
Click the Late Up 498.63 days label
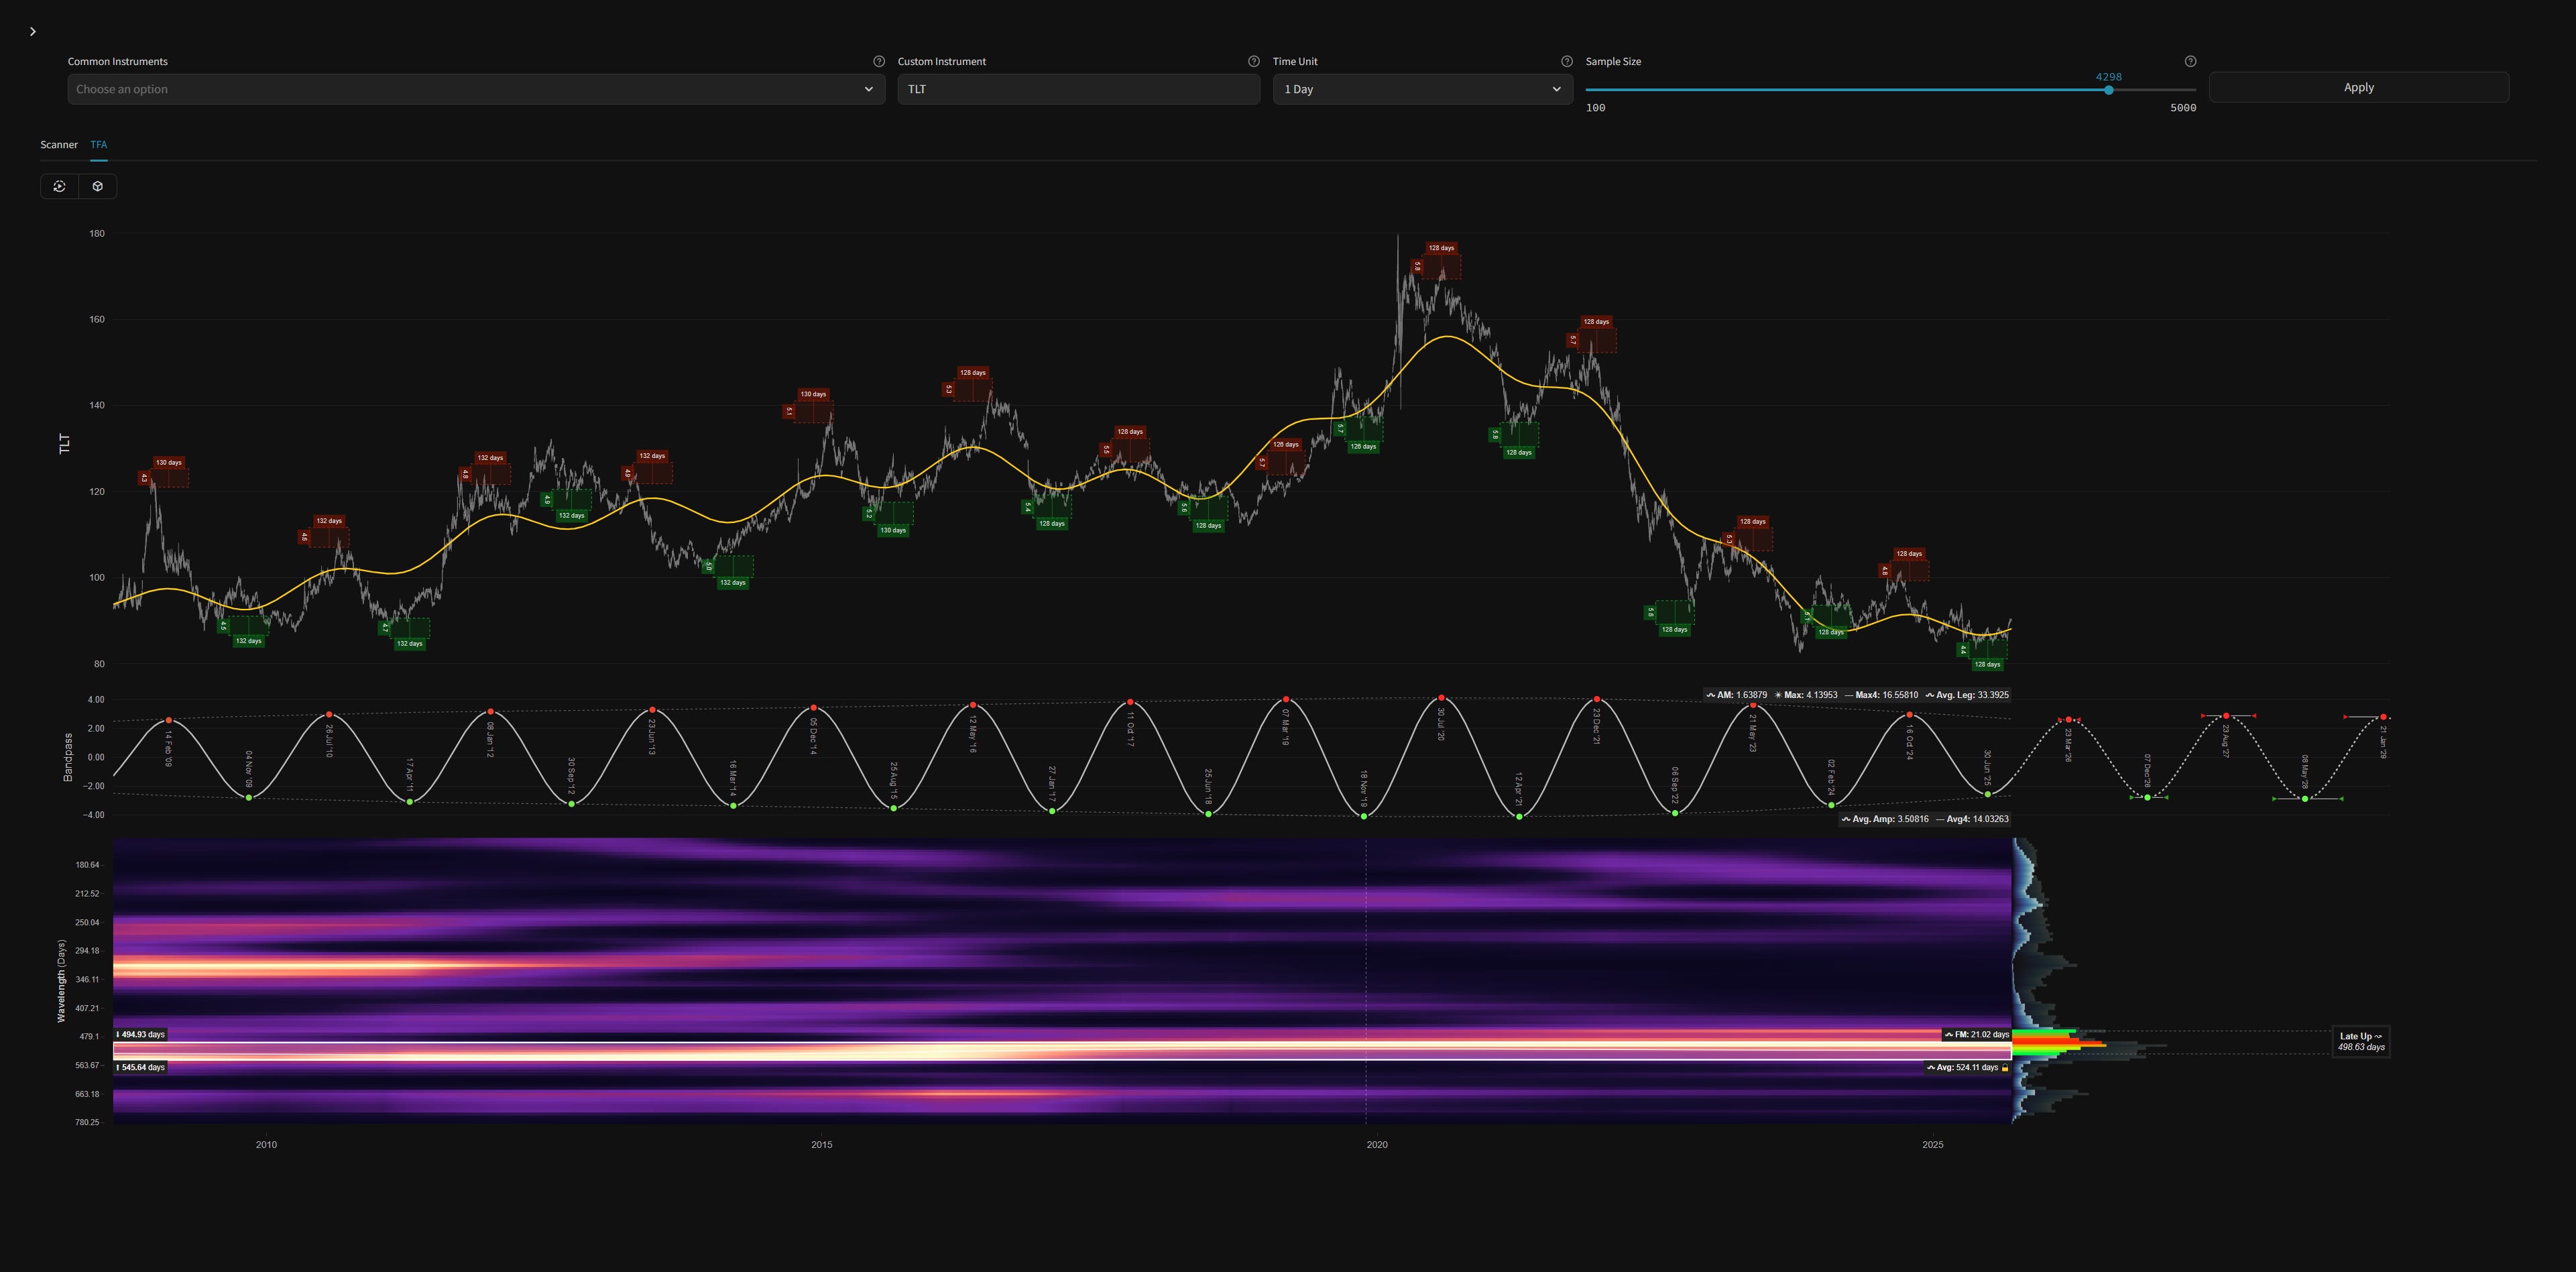pyautogui.click(x=2360, y=1041)
